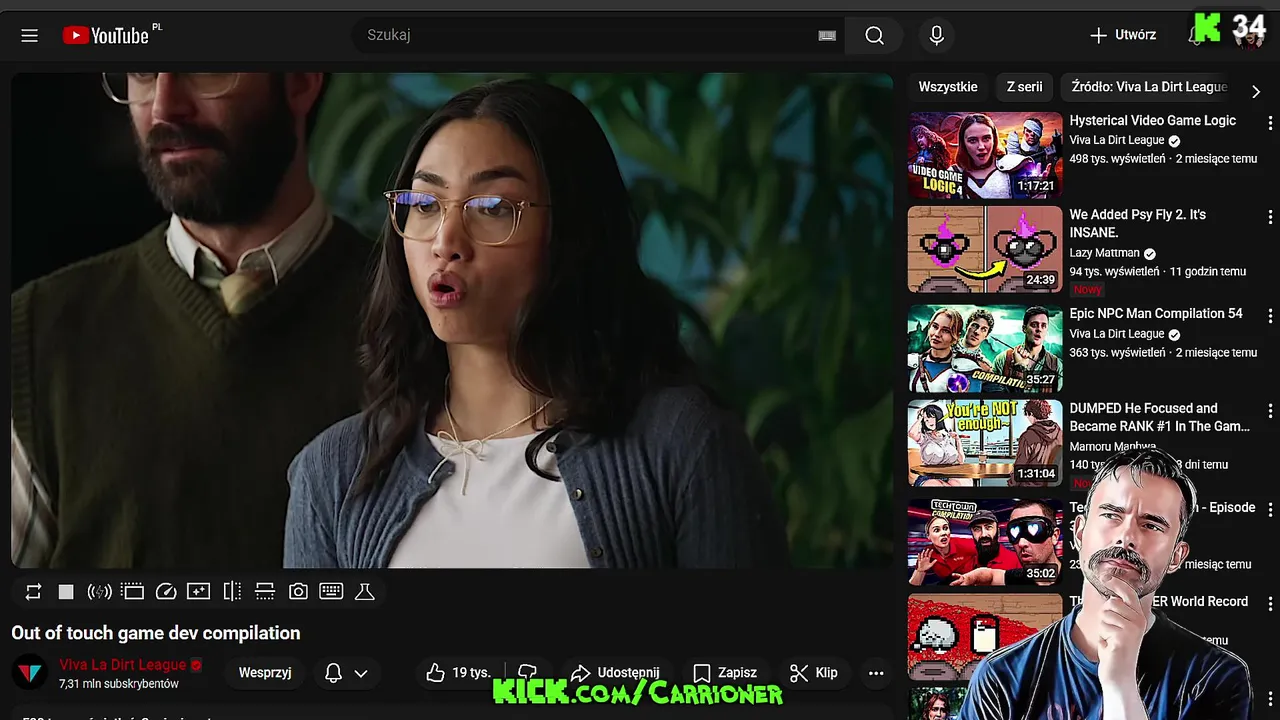Viewport: 1280px width, 720px height.
Task: Toggle cinema mode icon below video
Action: click(x=132, y=592)
